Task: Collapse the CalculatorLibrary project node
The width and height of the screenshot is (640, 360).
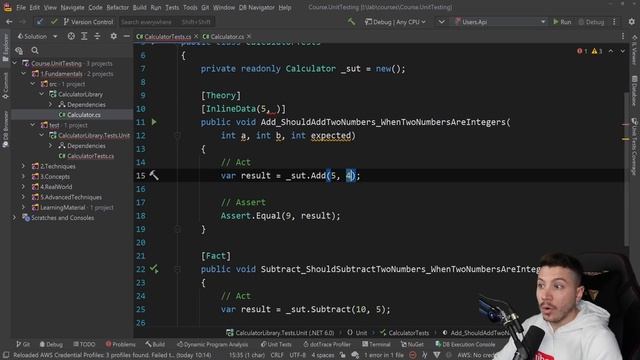Action: click(42, 94)
